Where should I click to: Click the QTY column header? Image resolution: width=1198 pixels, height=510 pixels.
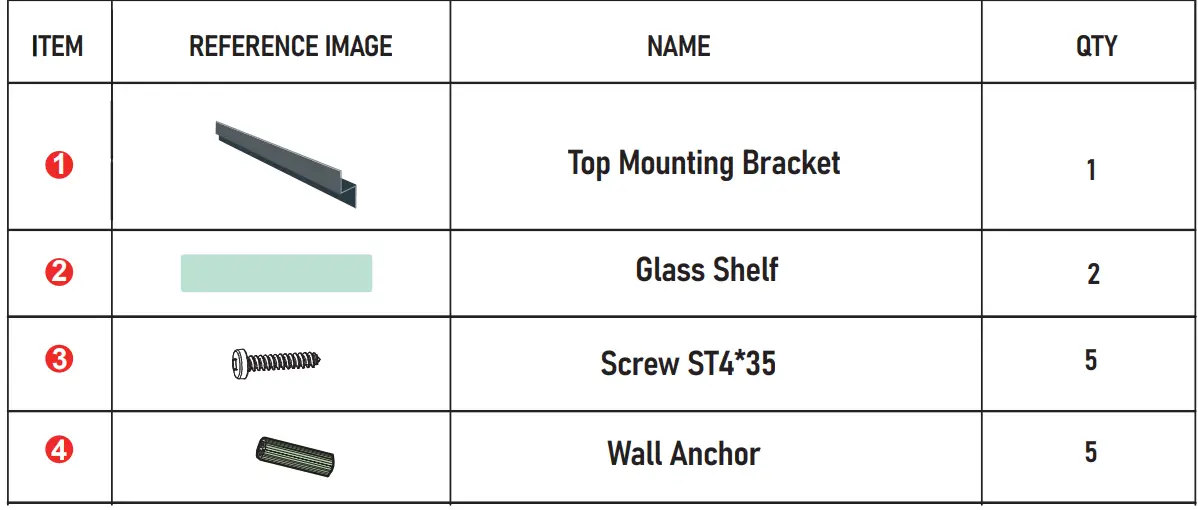pyautogui.click(x=1097, y=46)
